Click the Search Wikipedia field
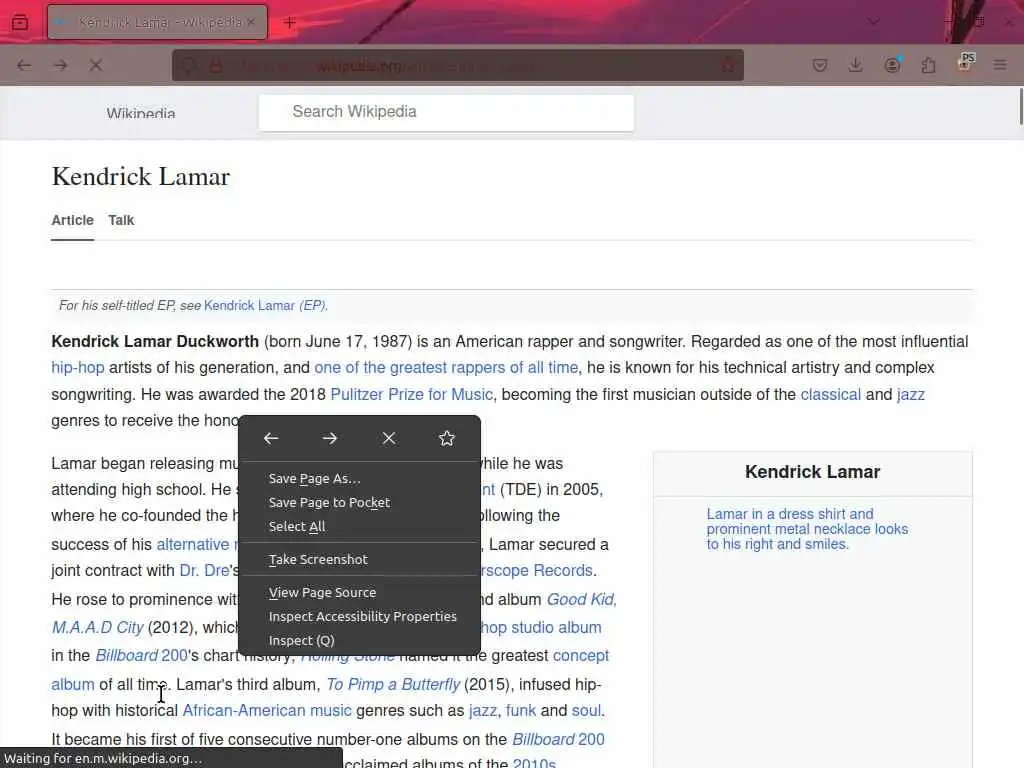1024x768 pixels. click(446, 112)
